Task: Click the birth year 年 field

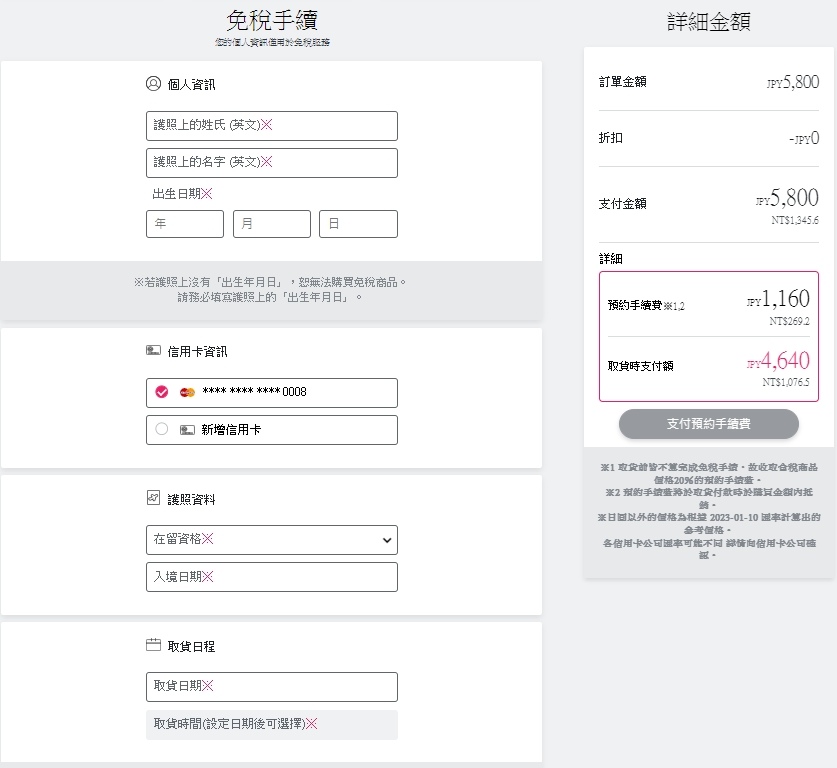Action: (185, 224)
